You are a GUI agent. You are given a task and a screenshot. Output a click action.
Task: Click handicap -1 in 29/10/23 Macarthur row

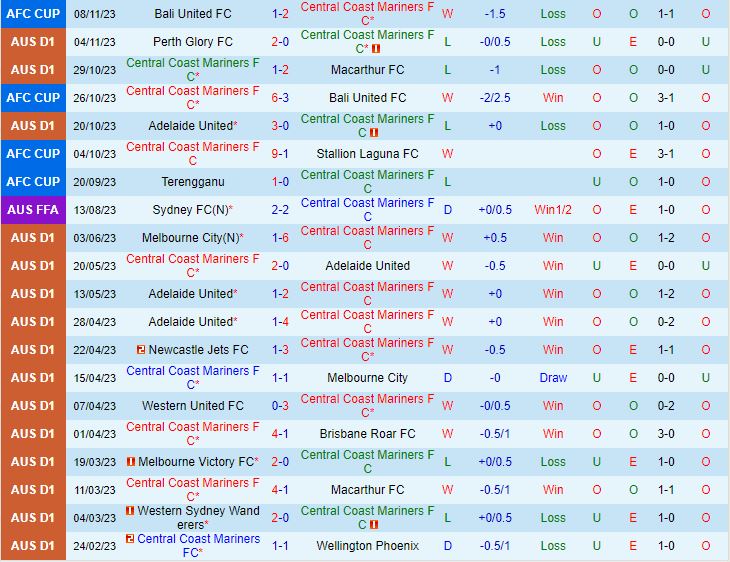(495, 70)
